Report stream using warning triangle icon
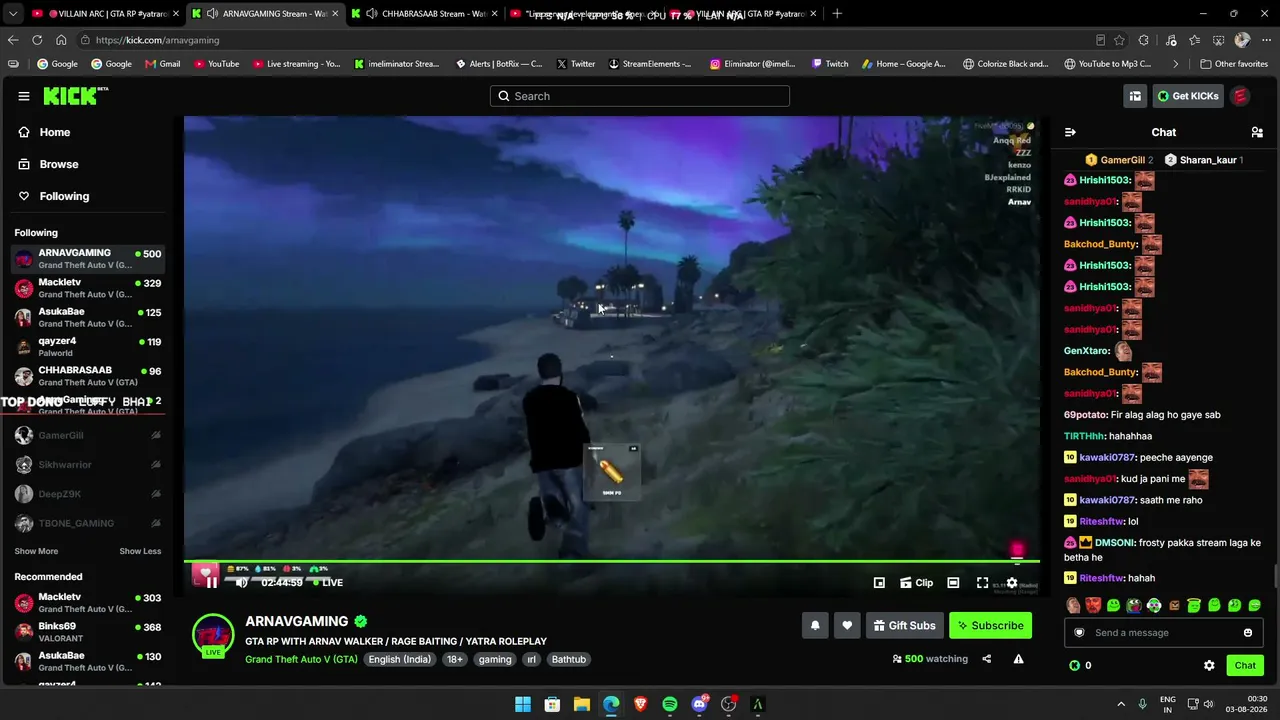Image resolution: width=1280 pixels, height=720 pixels. [x=1018, y=659]
